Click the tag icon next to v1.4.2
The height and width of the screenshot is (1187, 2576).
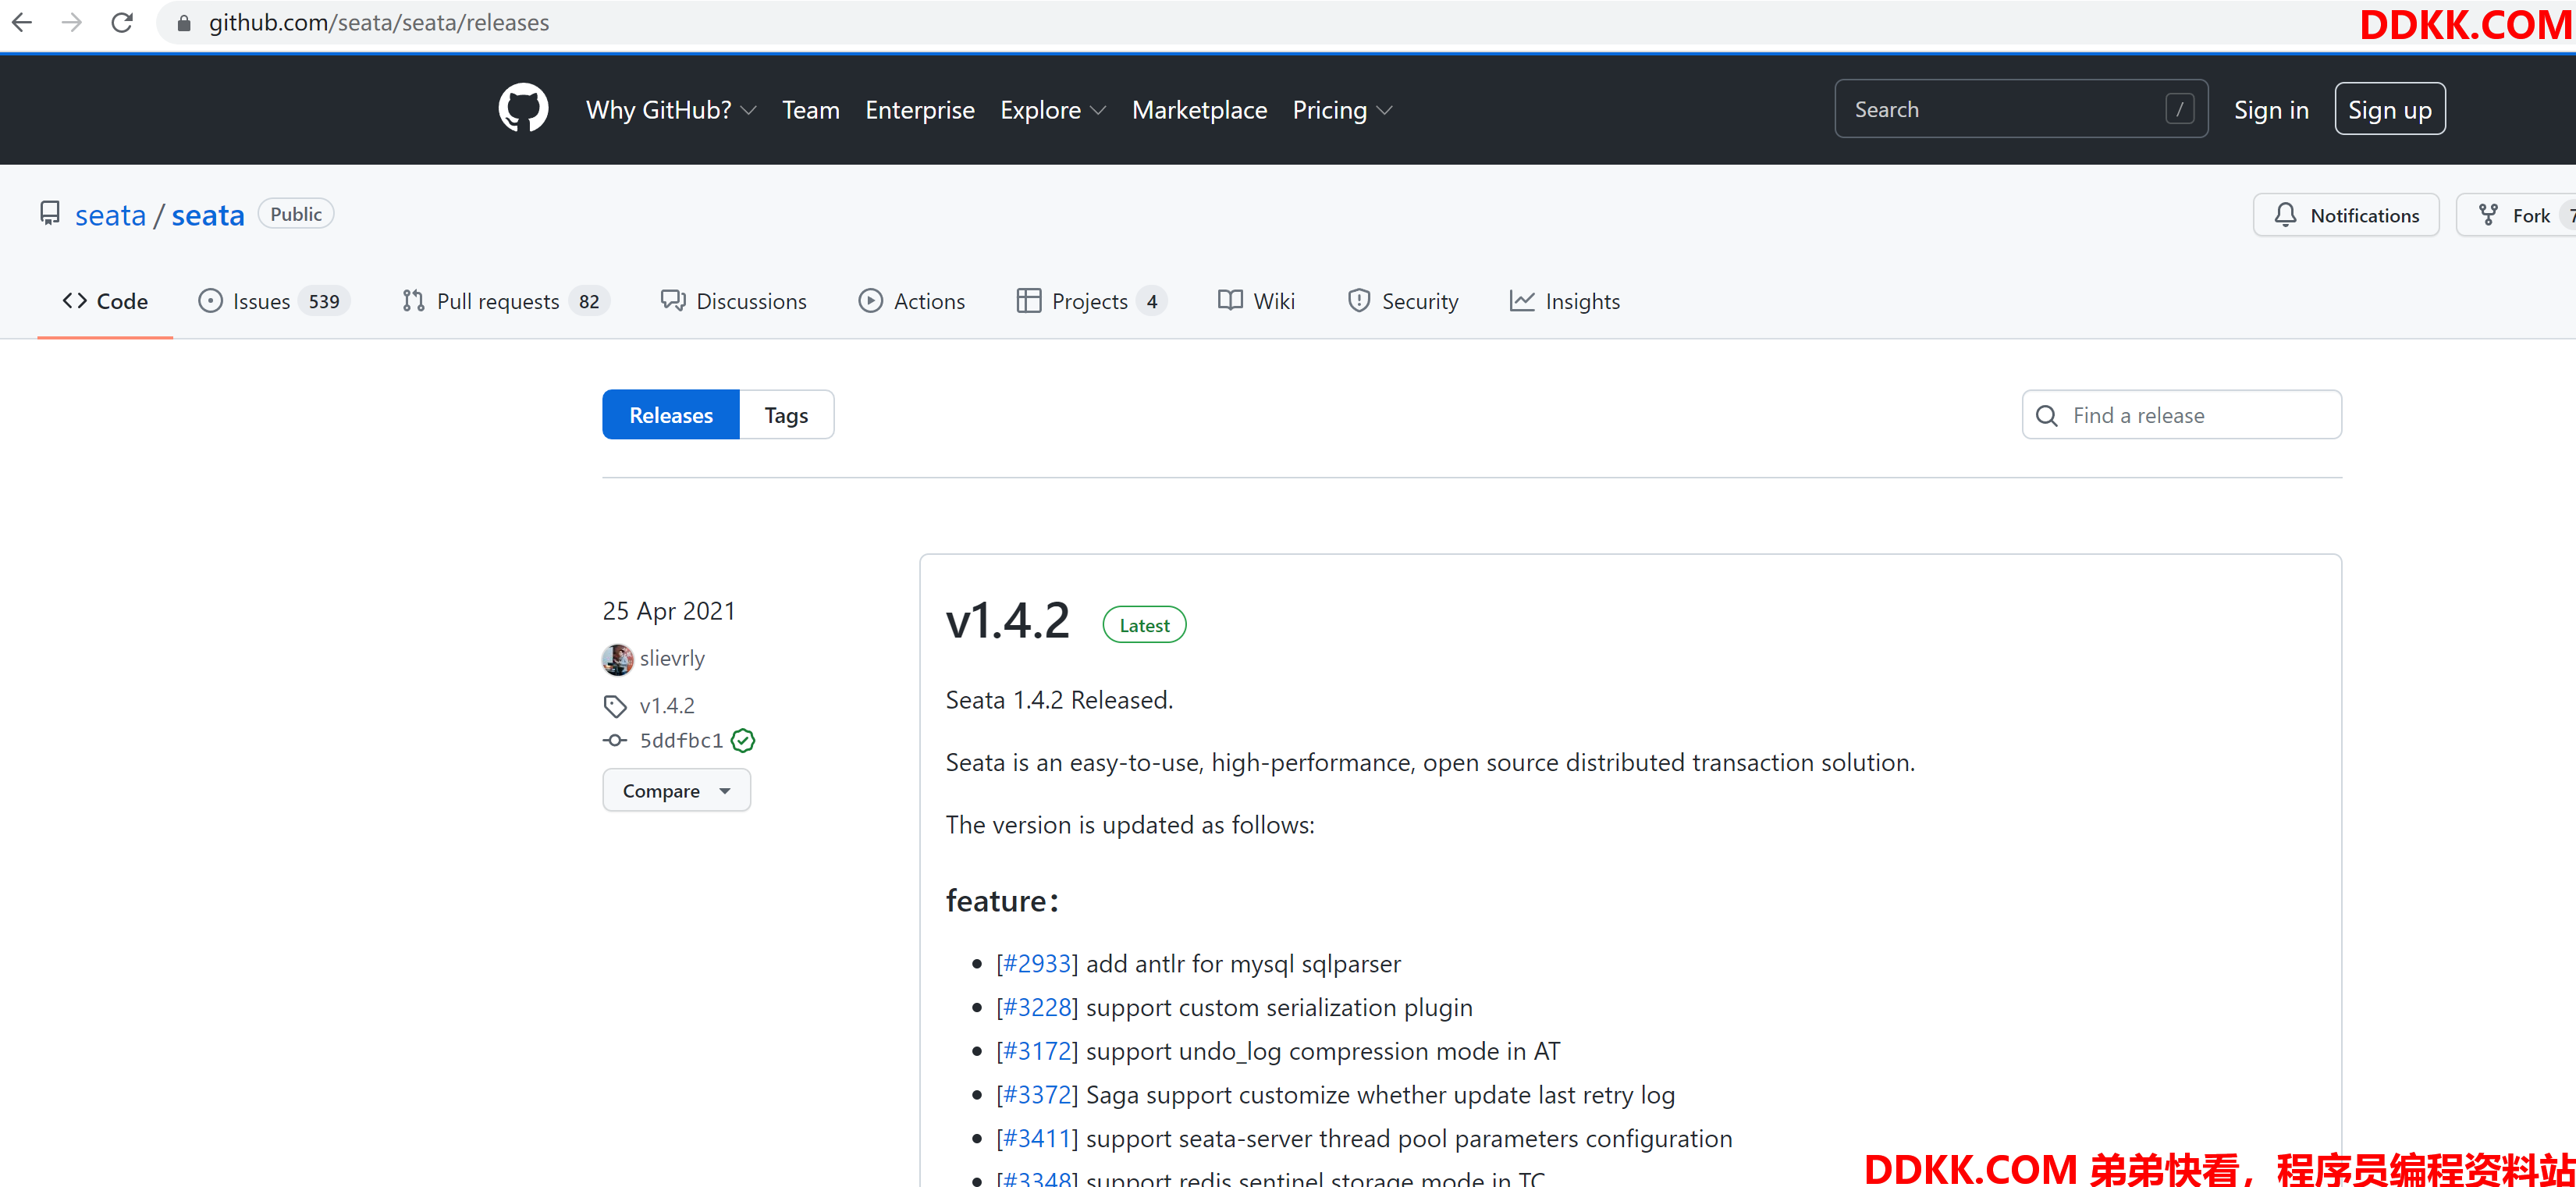(614, 707)
